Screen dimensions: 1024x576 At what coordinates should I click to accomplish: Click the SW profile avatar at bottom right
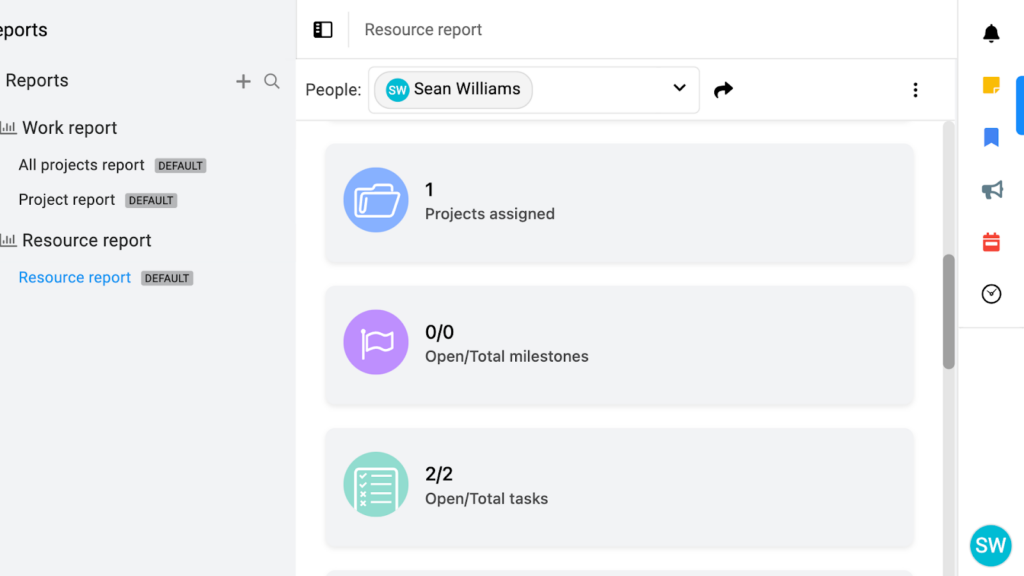pyautogui.click(x=990, y=545)
